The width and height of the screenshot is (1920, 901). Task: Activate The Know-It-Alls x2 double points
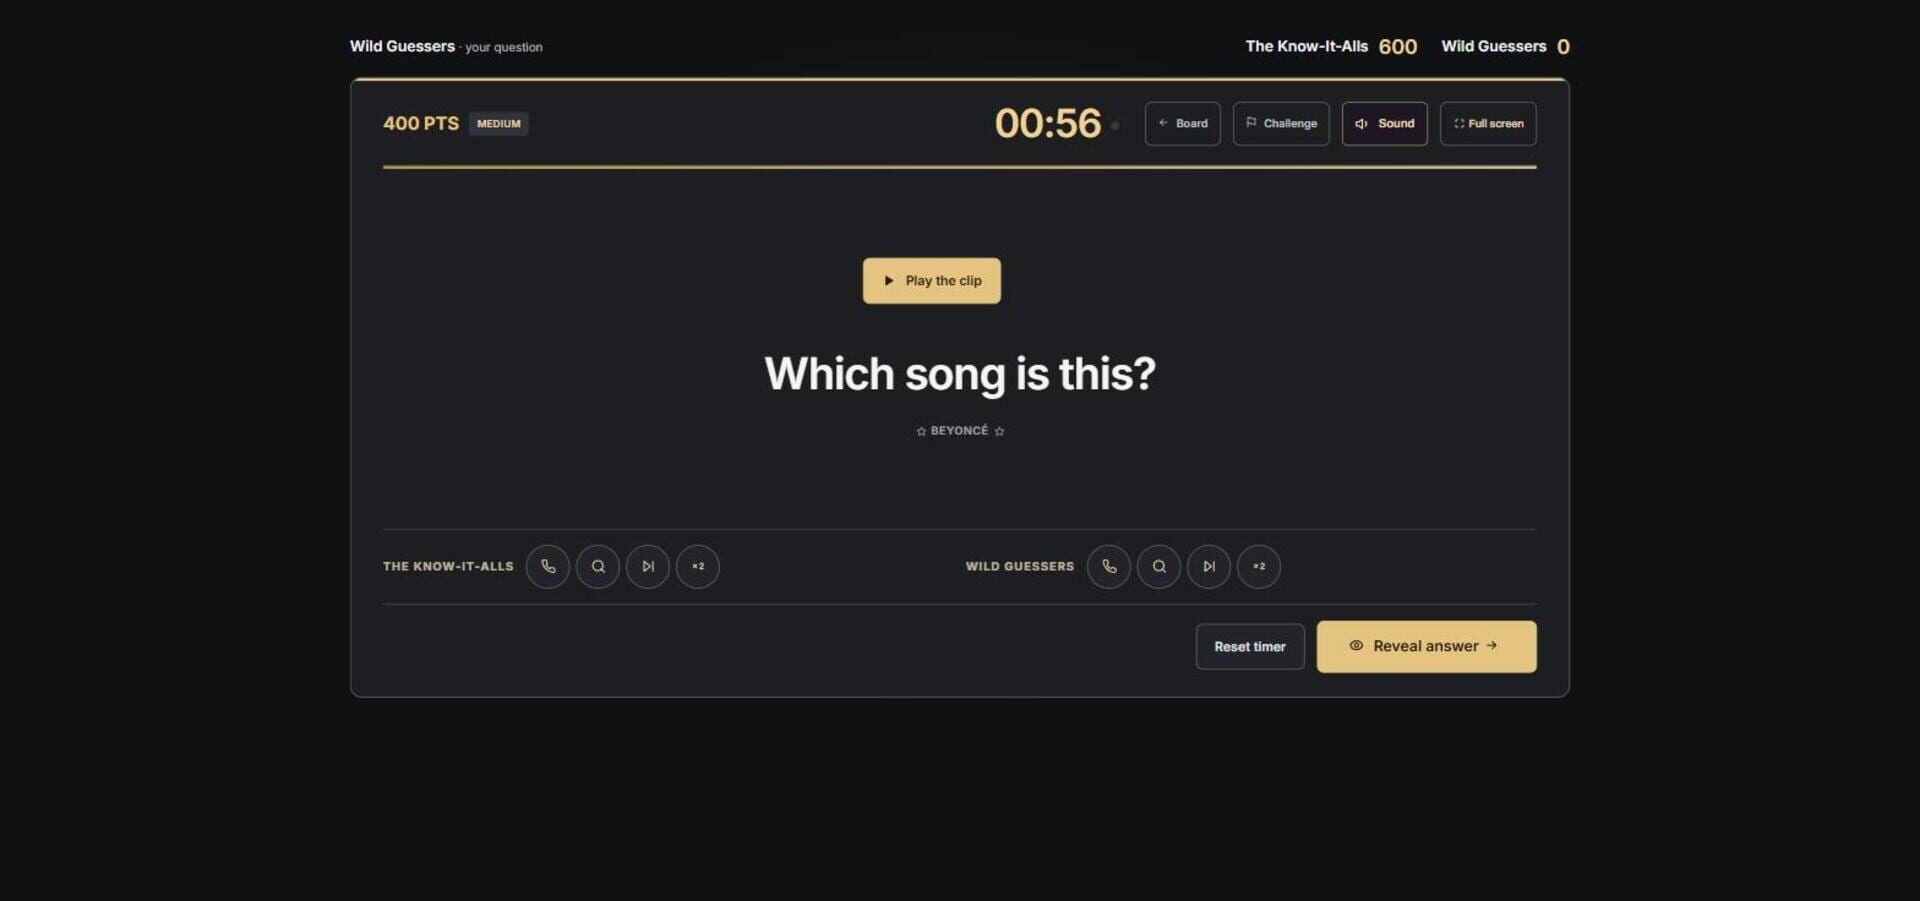tap(698, 566)
